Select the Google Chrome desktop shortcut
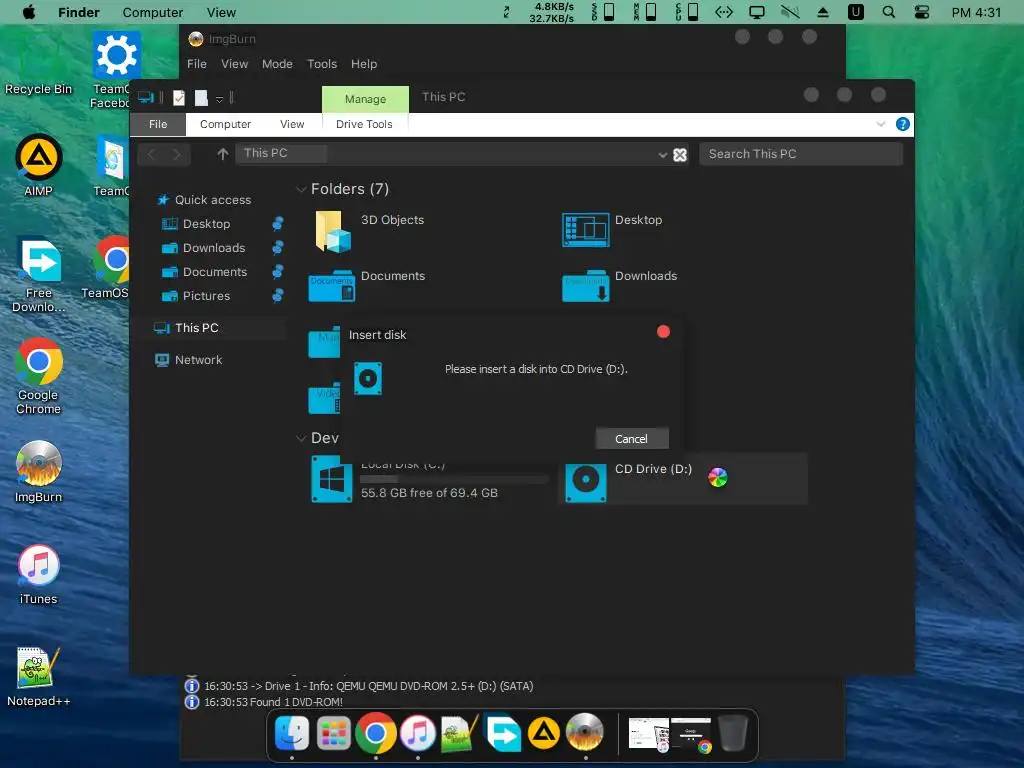 [39, 376]
